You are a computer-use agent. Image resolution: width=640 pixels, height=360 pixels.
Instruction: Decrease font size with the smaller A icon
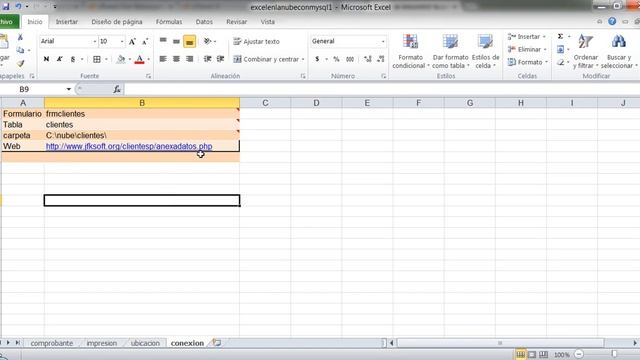(x=145, y=42)
